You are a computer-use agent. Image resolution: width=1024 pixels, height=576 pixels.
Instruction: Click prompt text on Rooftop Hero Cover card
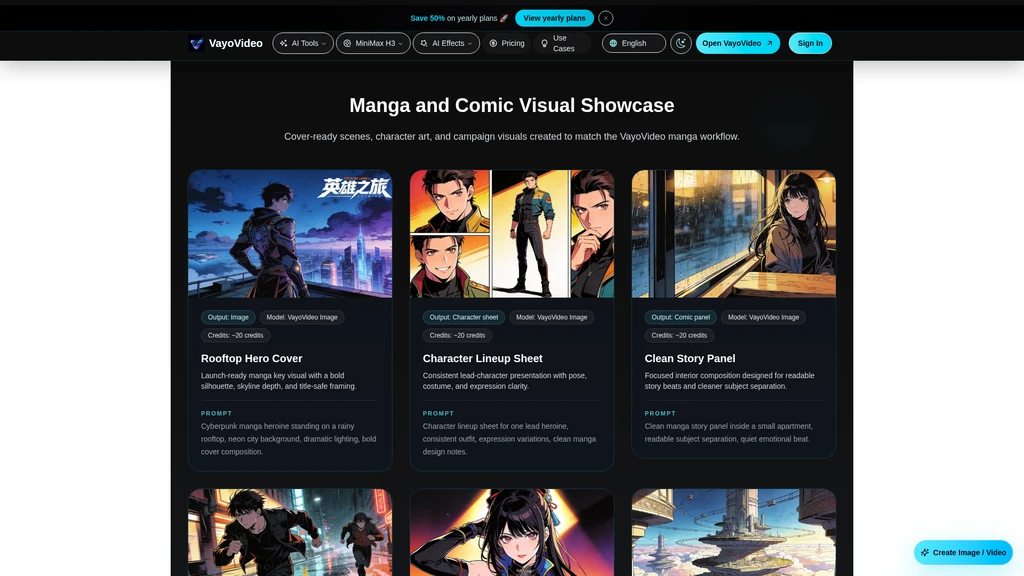[x=289, y=439]
